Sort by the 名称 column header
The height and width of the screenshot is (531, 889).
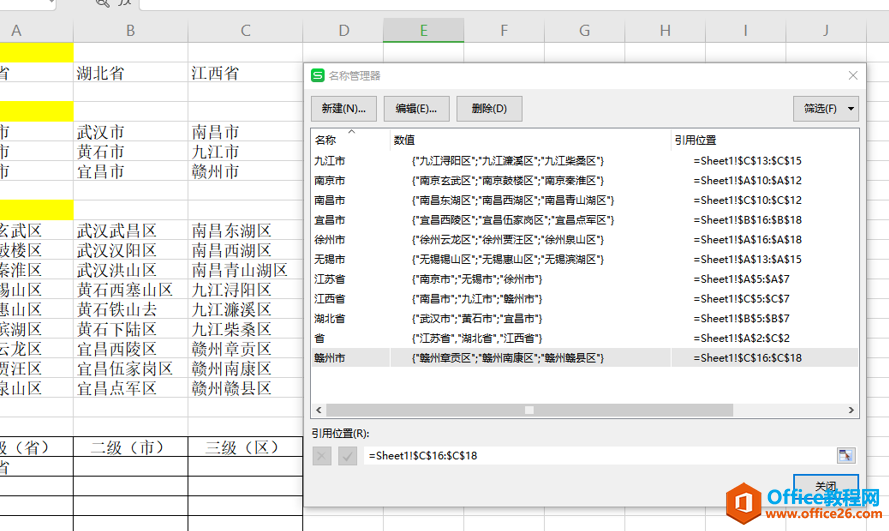click(350, 140)
